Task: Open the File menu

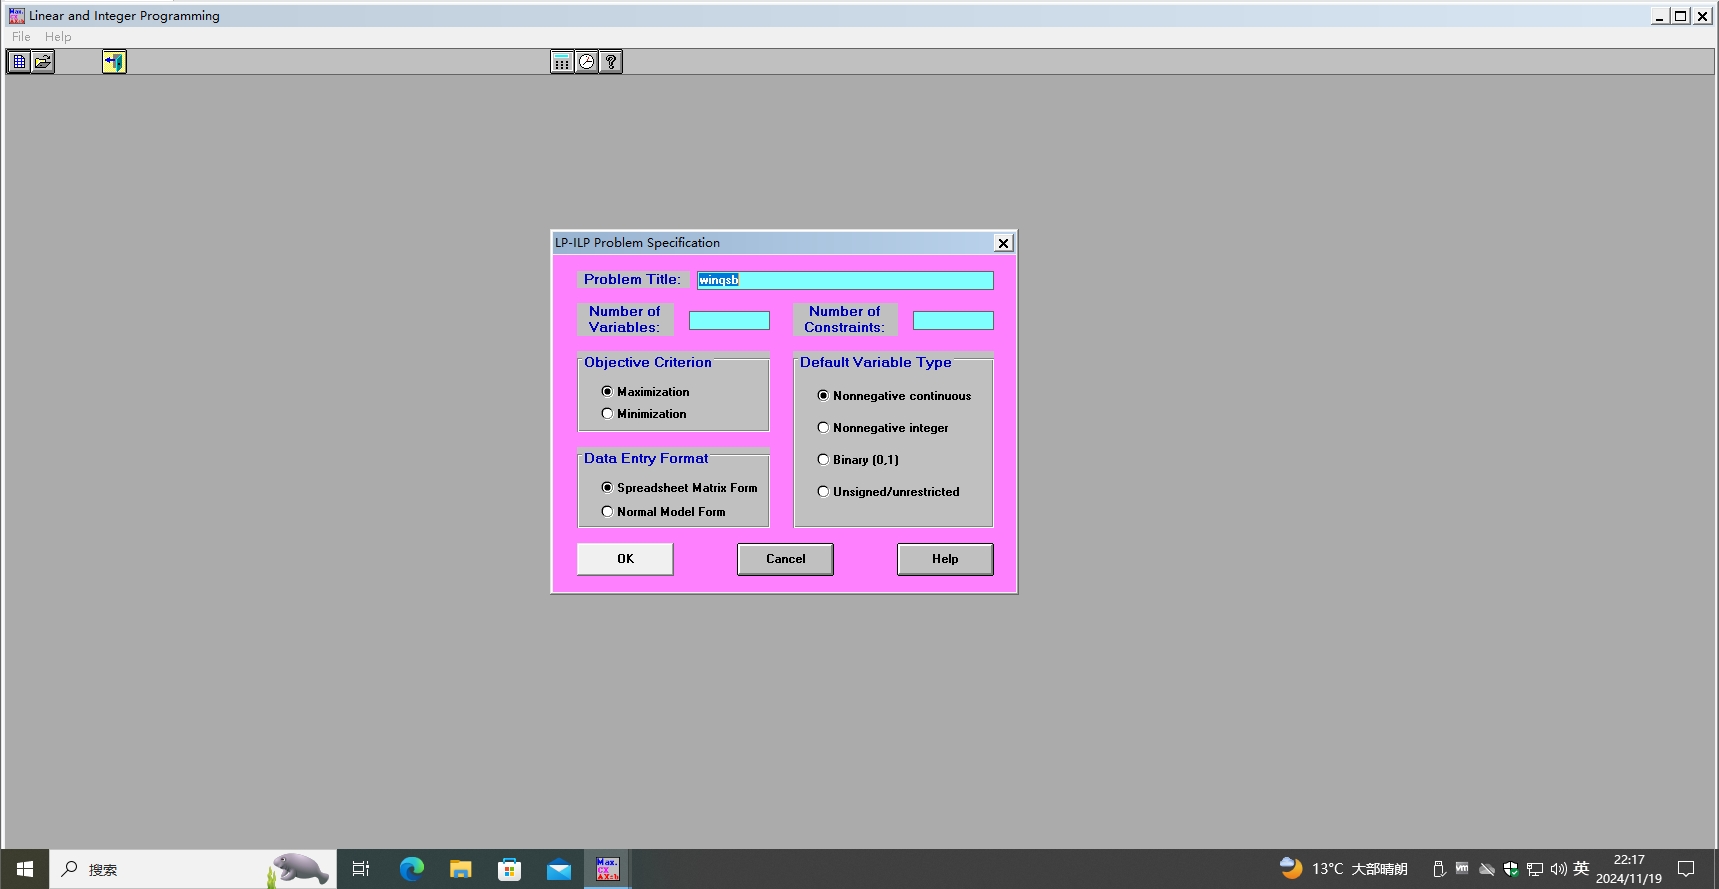Action: click(21, 37)
